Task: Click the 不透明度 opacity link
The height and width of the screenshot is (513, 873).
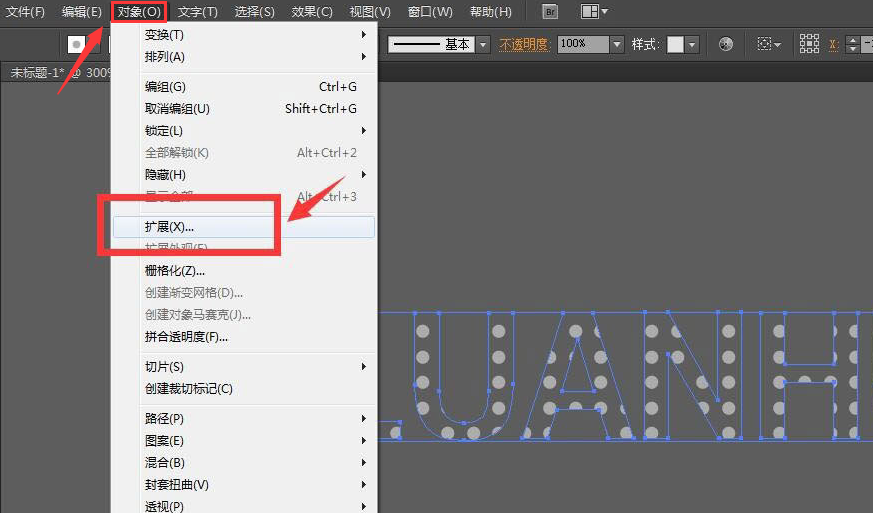Action: pos(523,44)
